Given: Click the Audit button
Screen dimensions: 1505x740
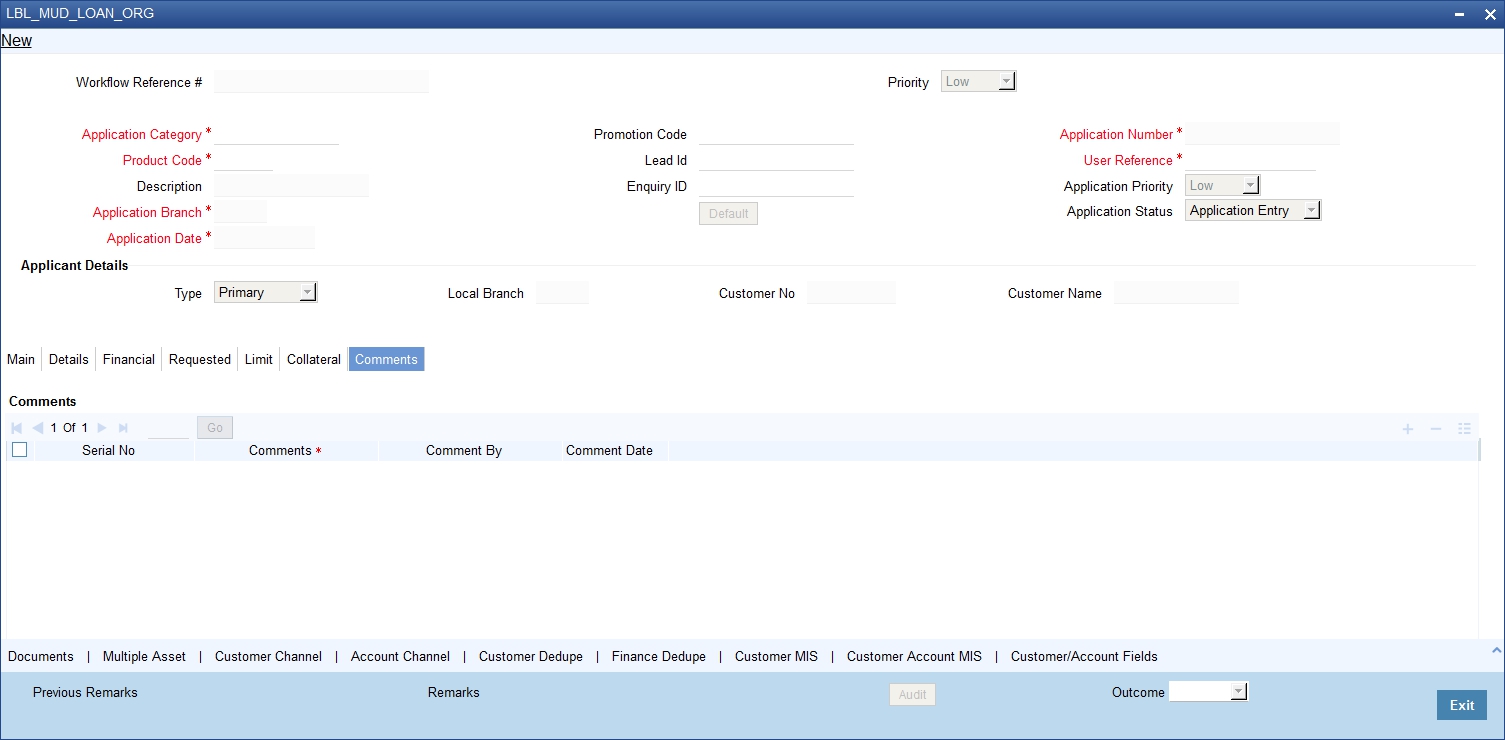Looking at the screenshot, I should (912, 694).
